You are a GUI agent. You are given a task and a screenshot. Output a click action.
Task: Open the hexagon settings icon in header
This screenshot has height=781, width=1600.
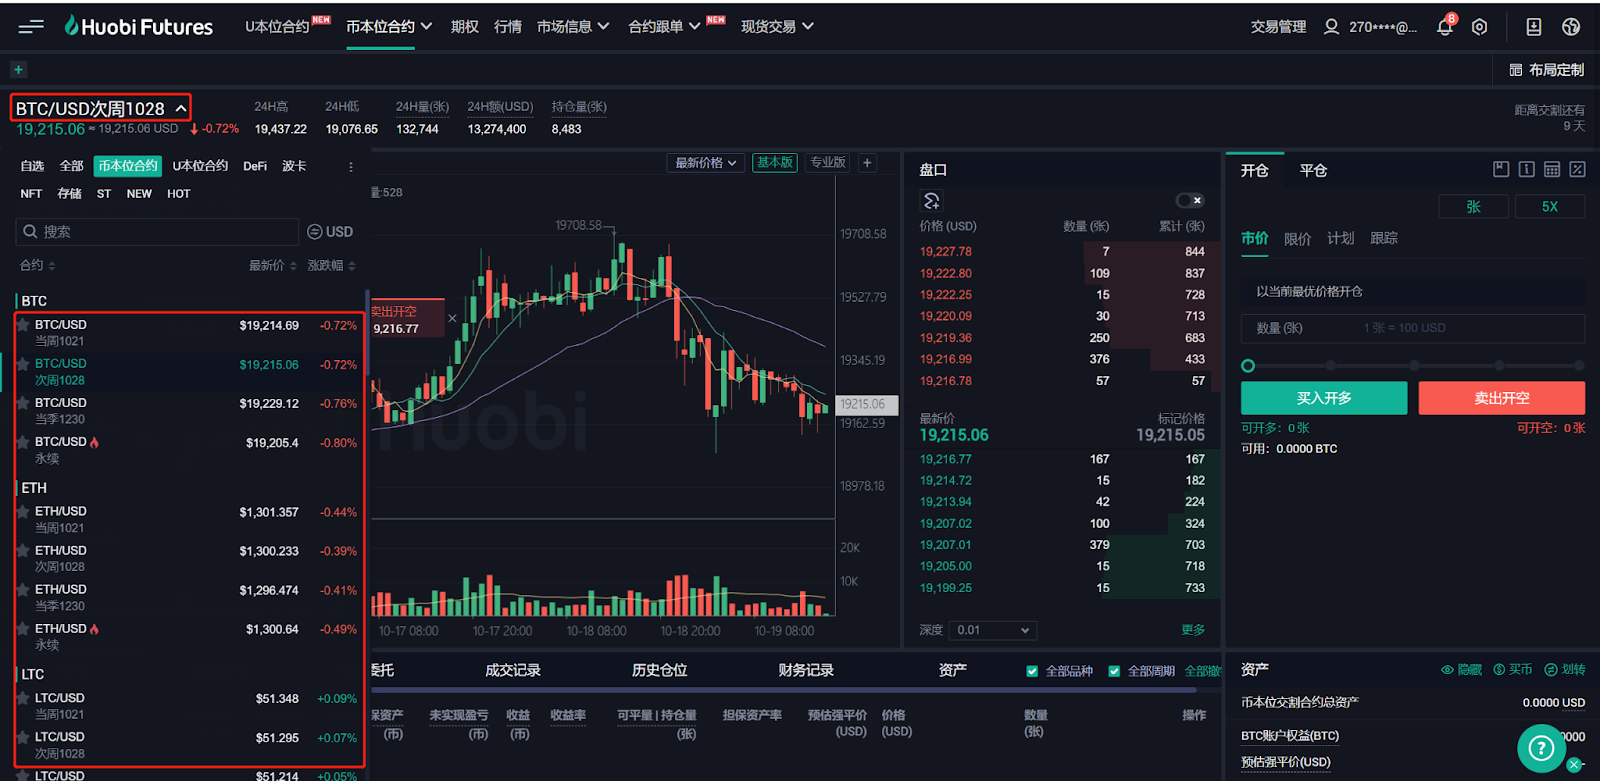(1480, 27)
